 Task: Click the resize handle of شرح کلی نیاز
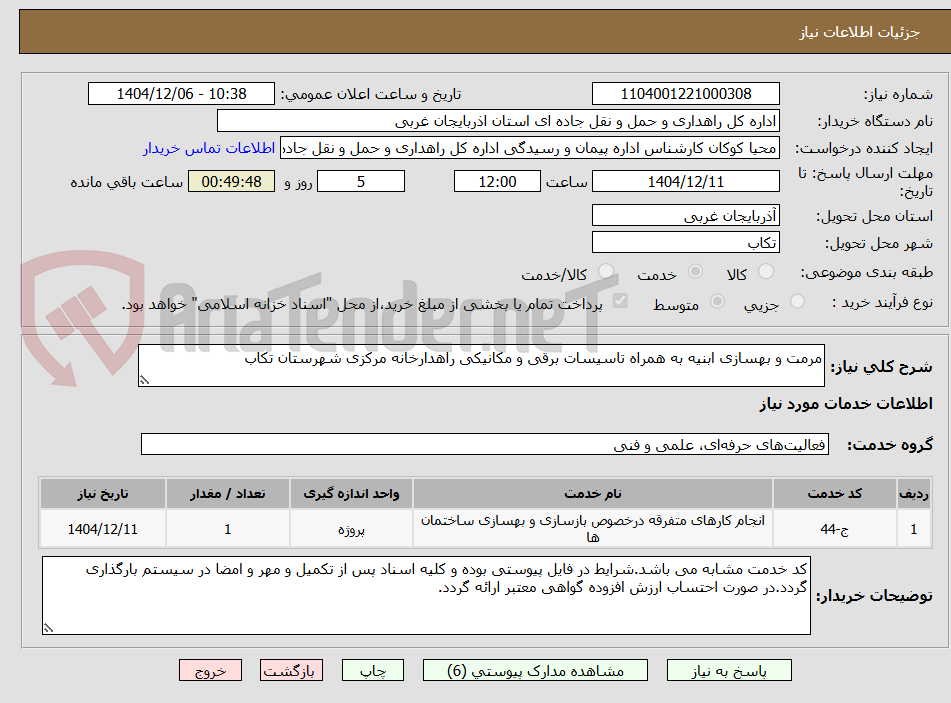[144, 380]
